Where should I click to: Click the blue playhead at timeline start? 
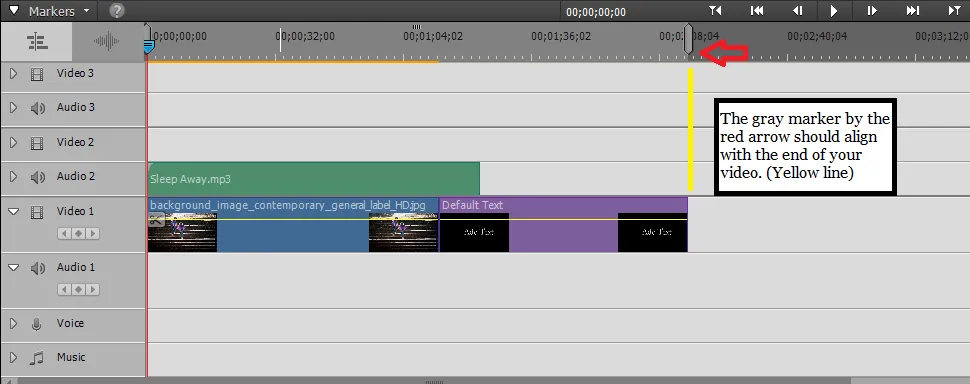coord(148,46)
